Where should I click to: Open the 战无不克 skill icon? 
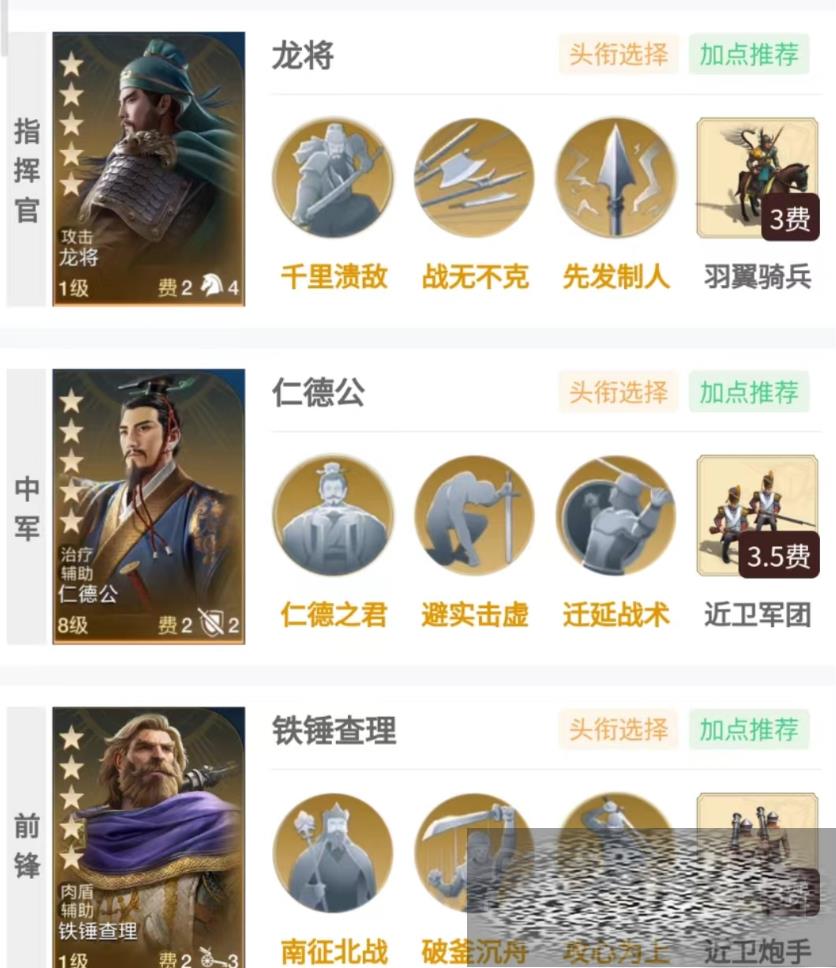[474, 178]
